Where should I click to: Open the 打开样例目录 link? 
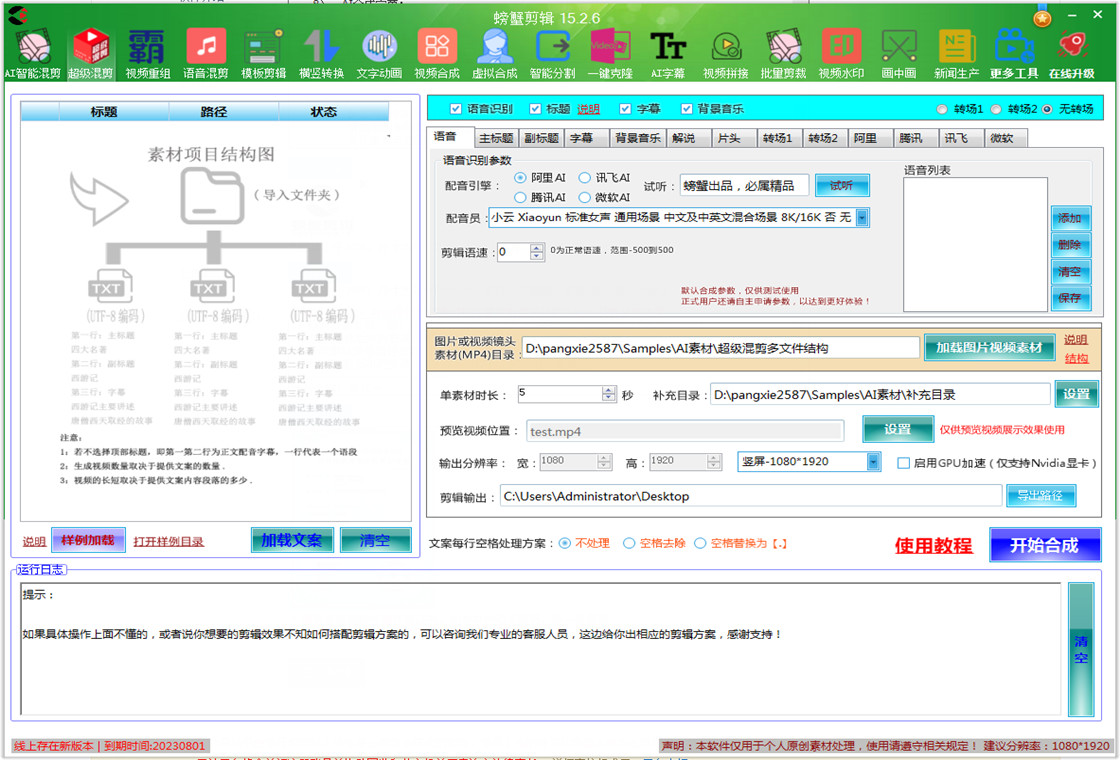tap(169, 542)
